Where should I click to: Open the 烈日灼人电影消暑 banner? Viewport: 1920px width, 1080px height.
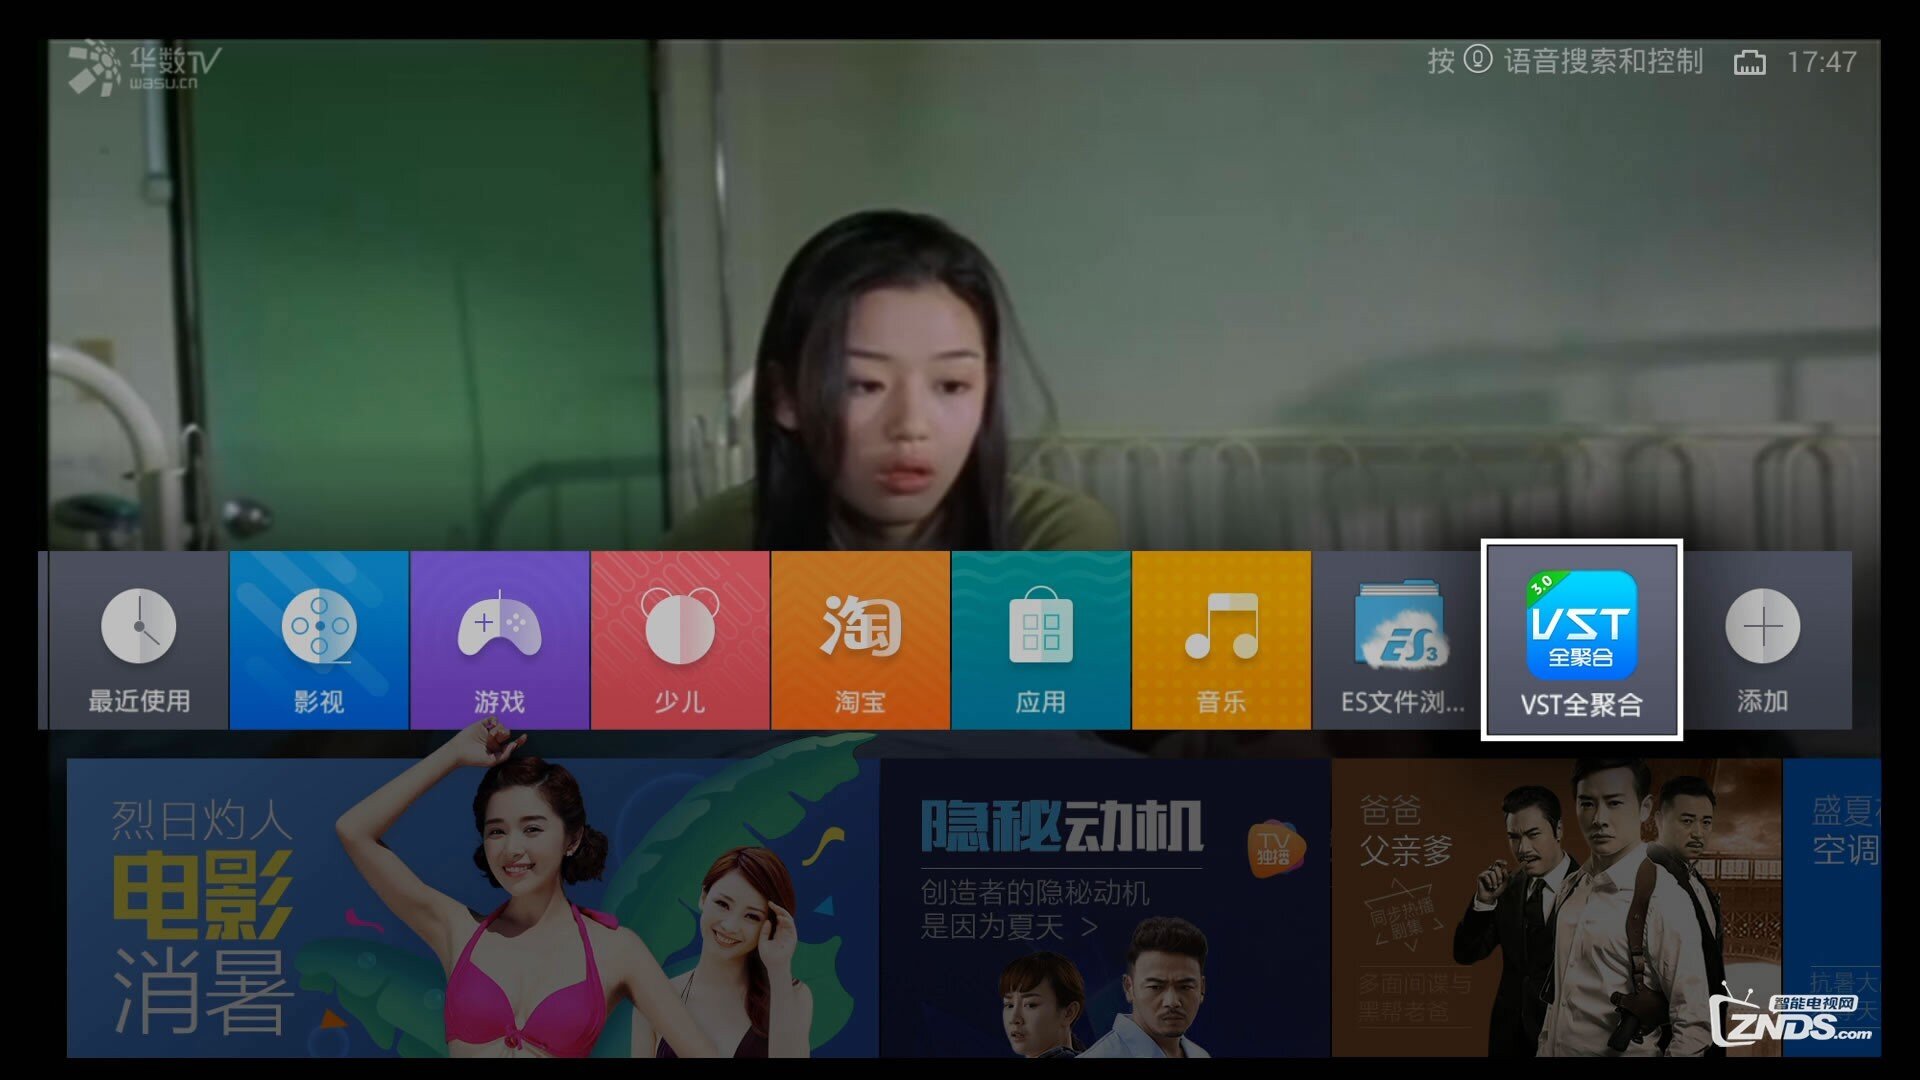(473, 908)
